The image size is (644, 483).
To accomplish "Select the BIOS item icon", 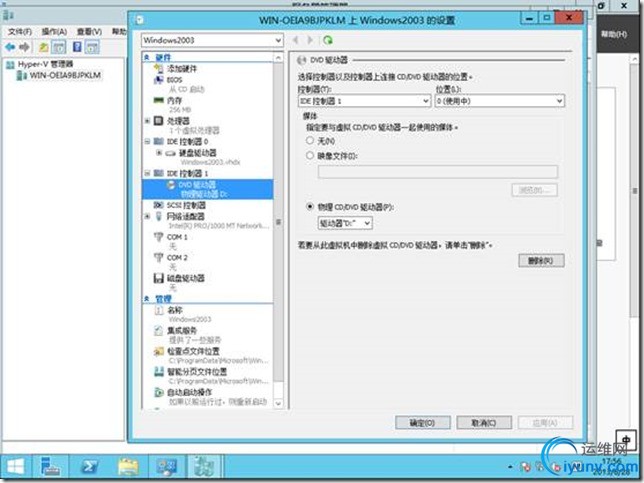I will [x=159, y=80].
